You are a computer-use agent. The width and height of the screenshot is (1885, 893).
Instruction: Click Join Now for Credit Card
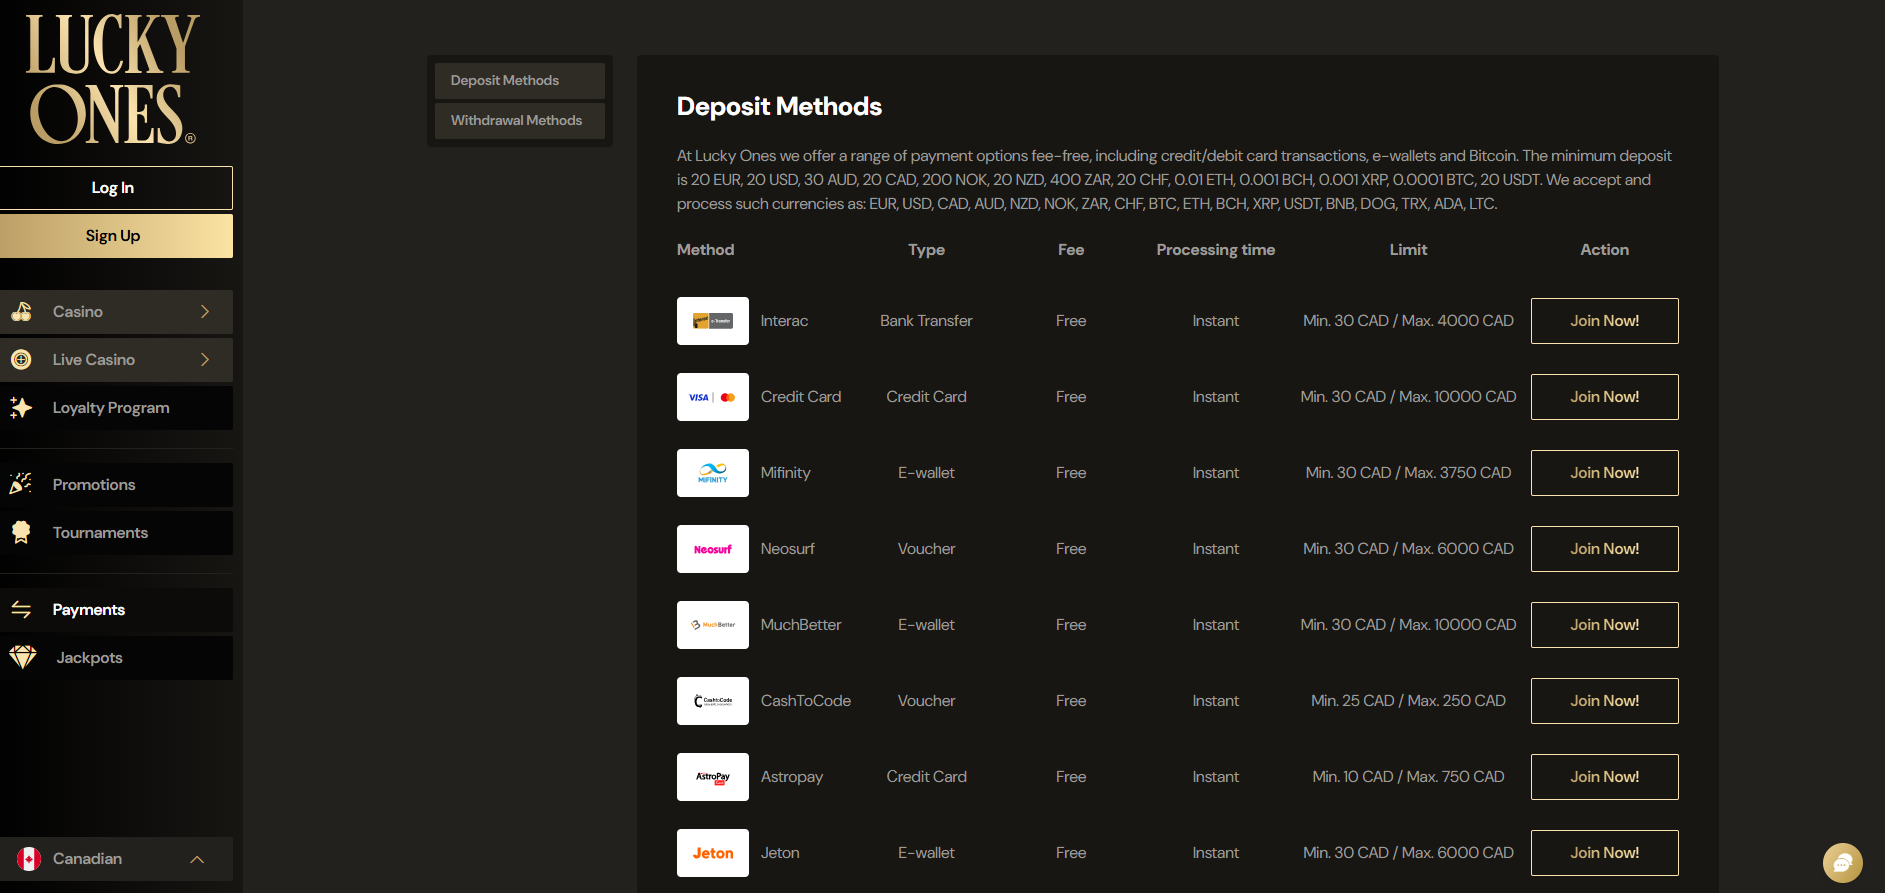tap(1604, 397)
